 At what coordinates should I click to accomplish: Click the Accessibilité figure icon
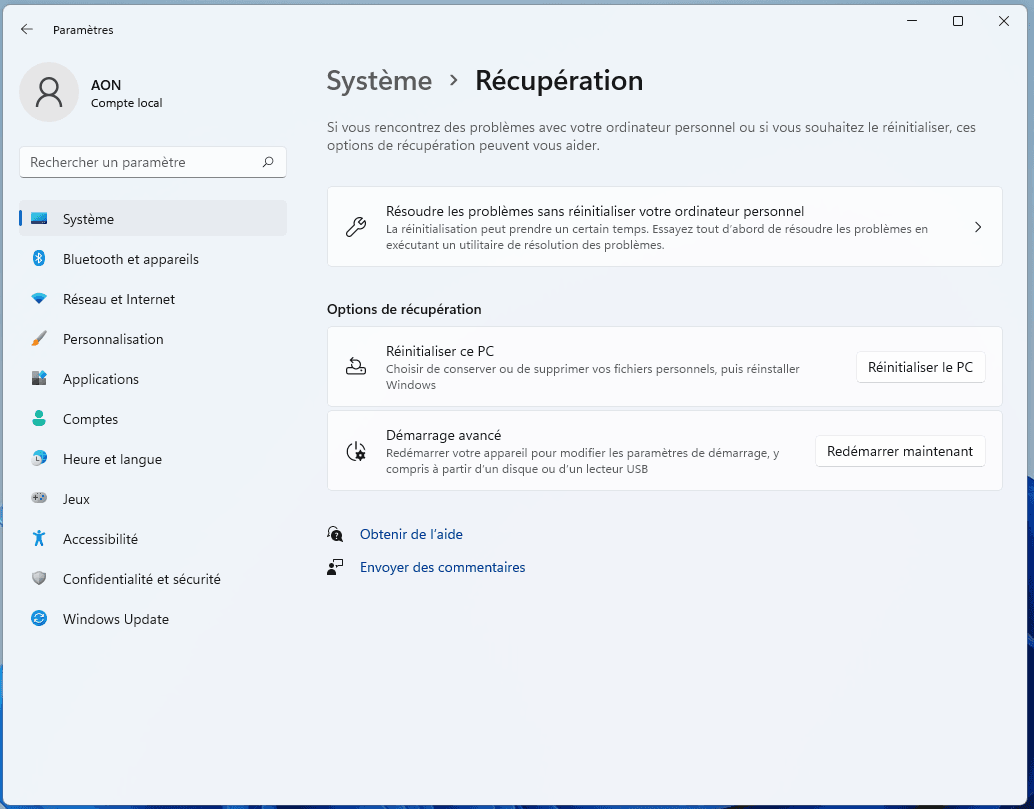click(39, 539)
